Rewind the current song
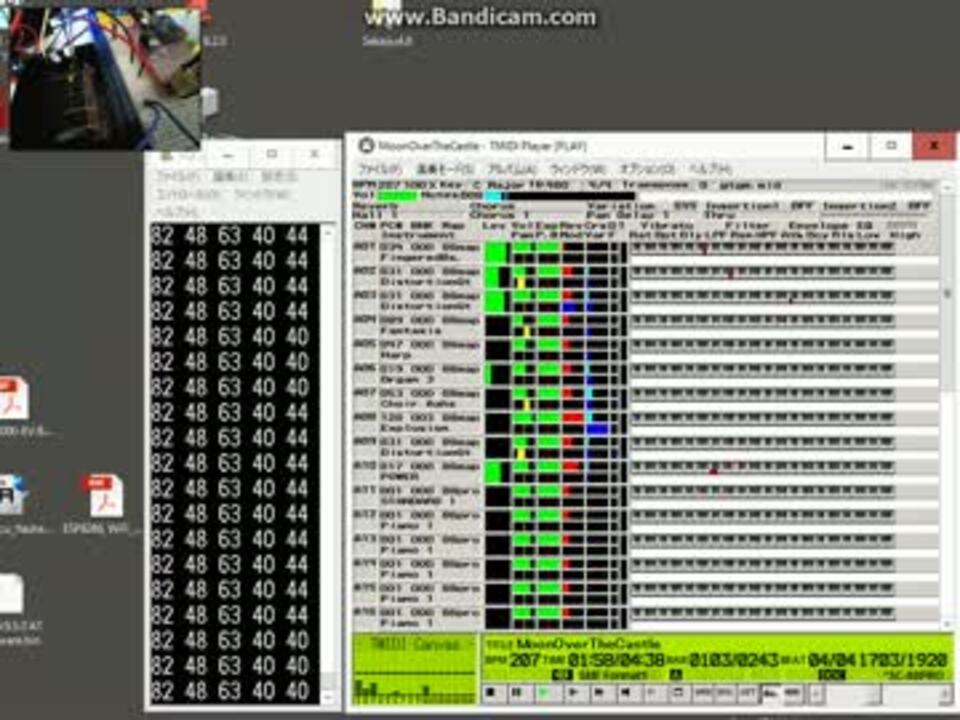 626,692
